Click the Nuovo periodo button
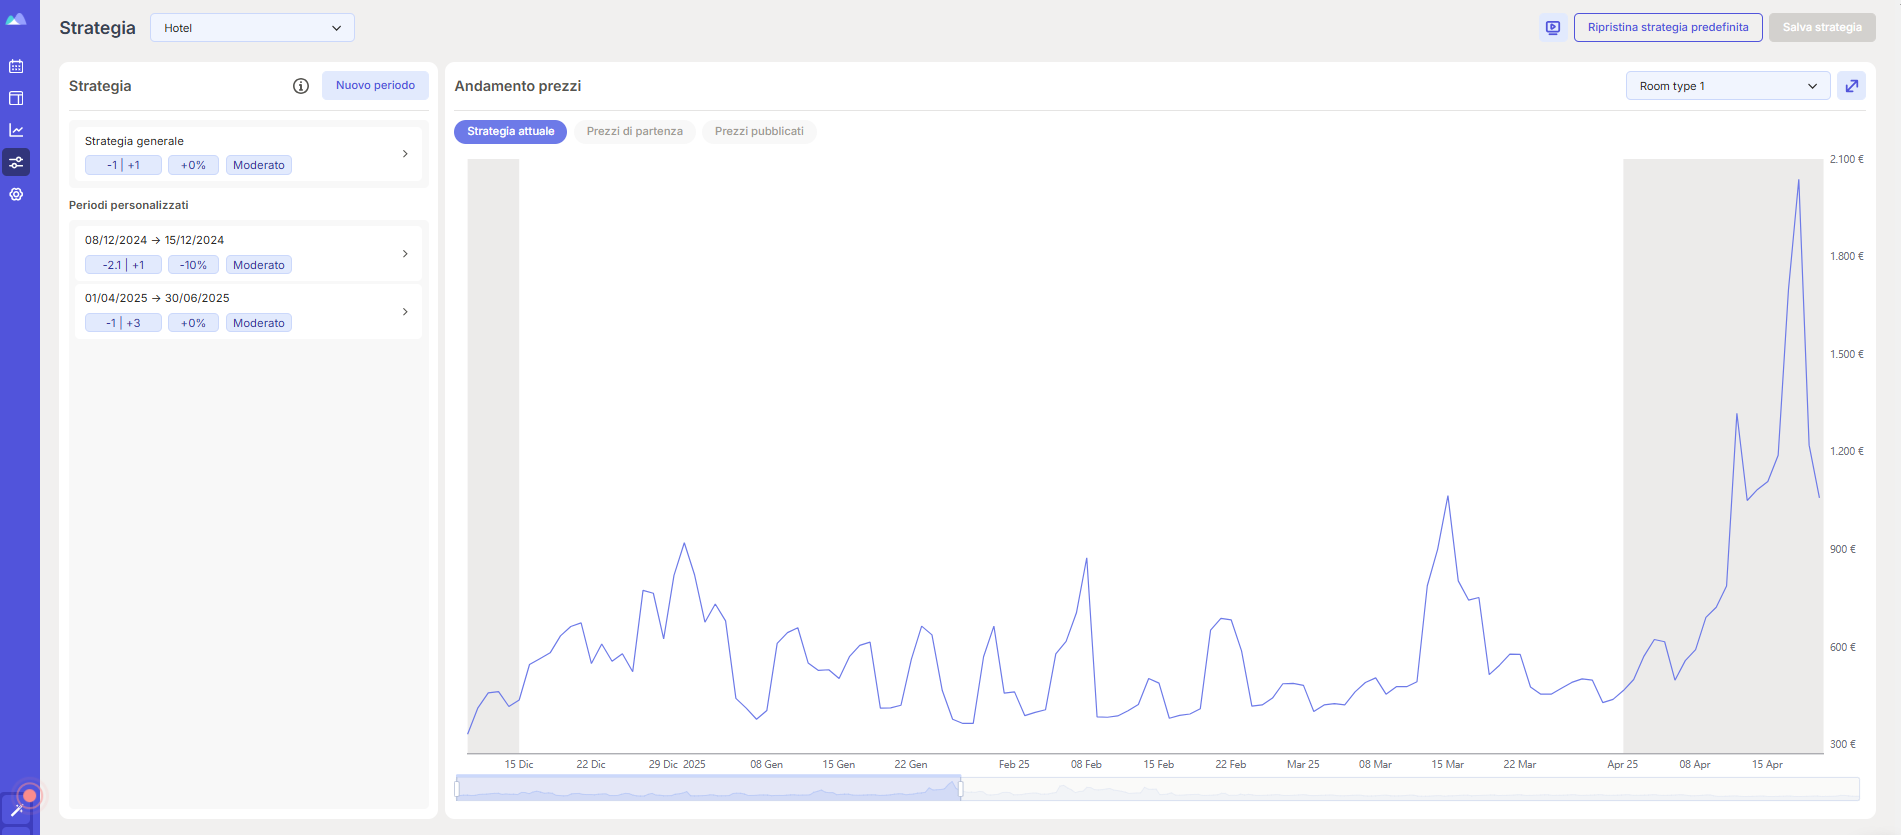Screen dimensions: 1901x835 coord(375,86)
